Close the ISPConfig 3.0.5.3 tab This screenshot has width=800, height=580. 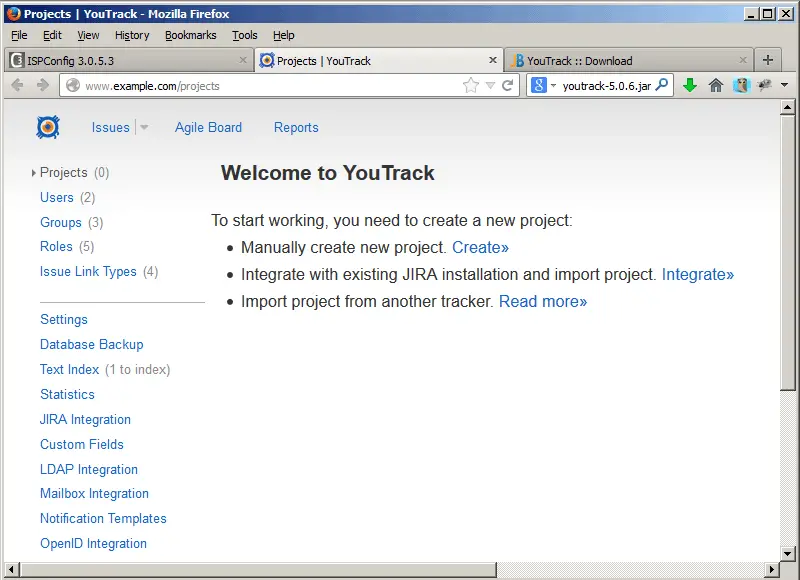tap(243, 60)
